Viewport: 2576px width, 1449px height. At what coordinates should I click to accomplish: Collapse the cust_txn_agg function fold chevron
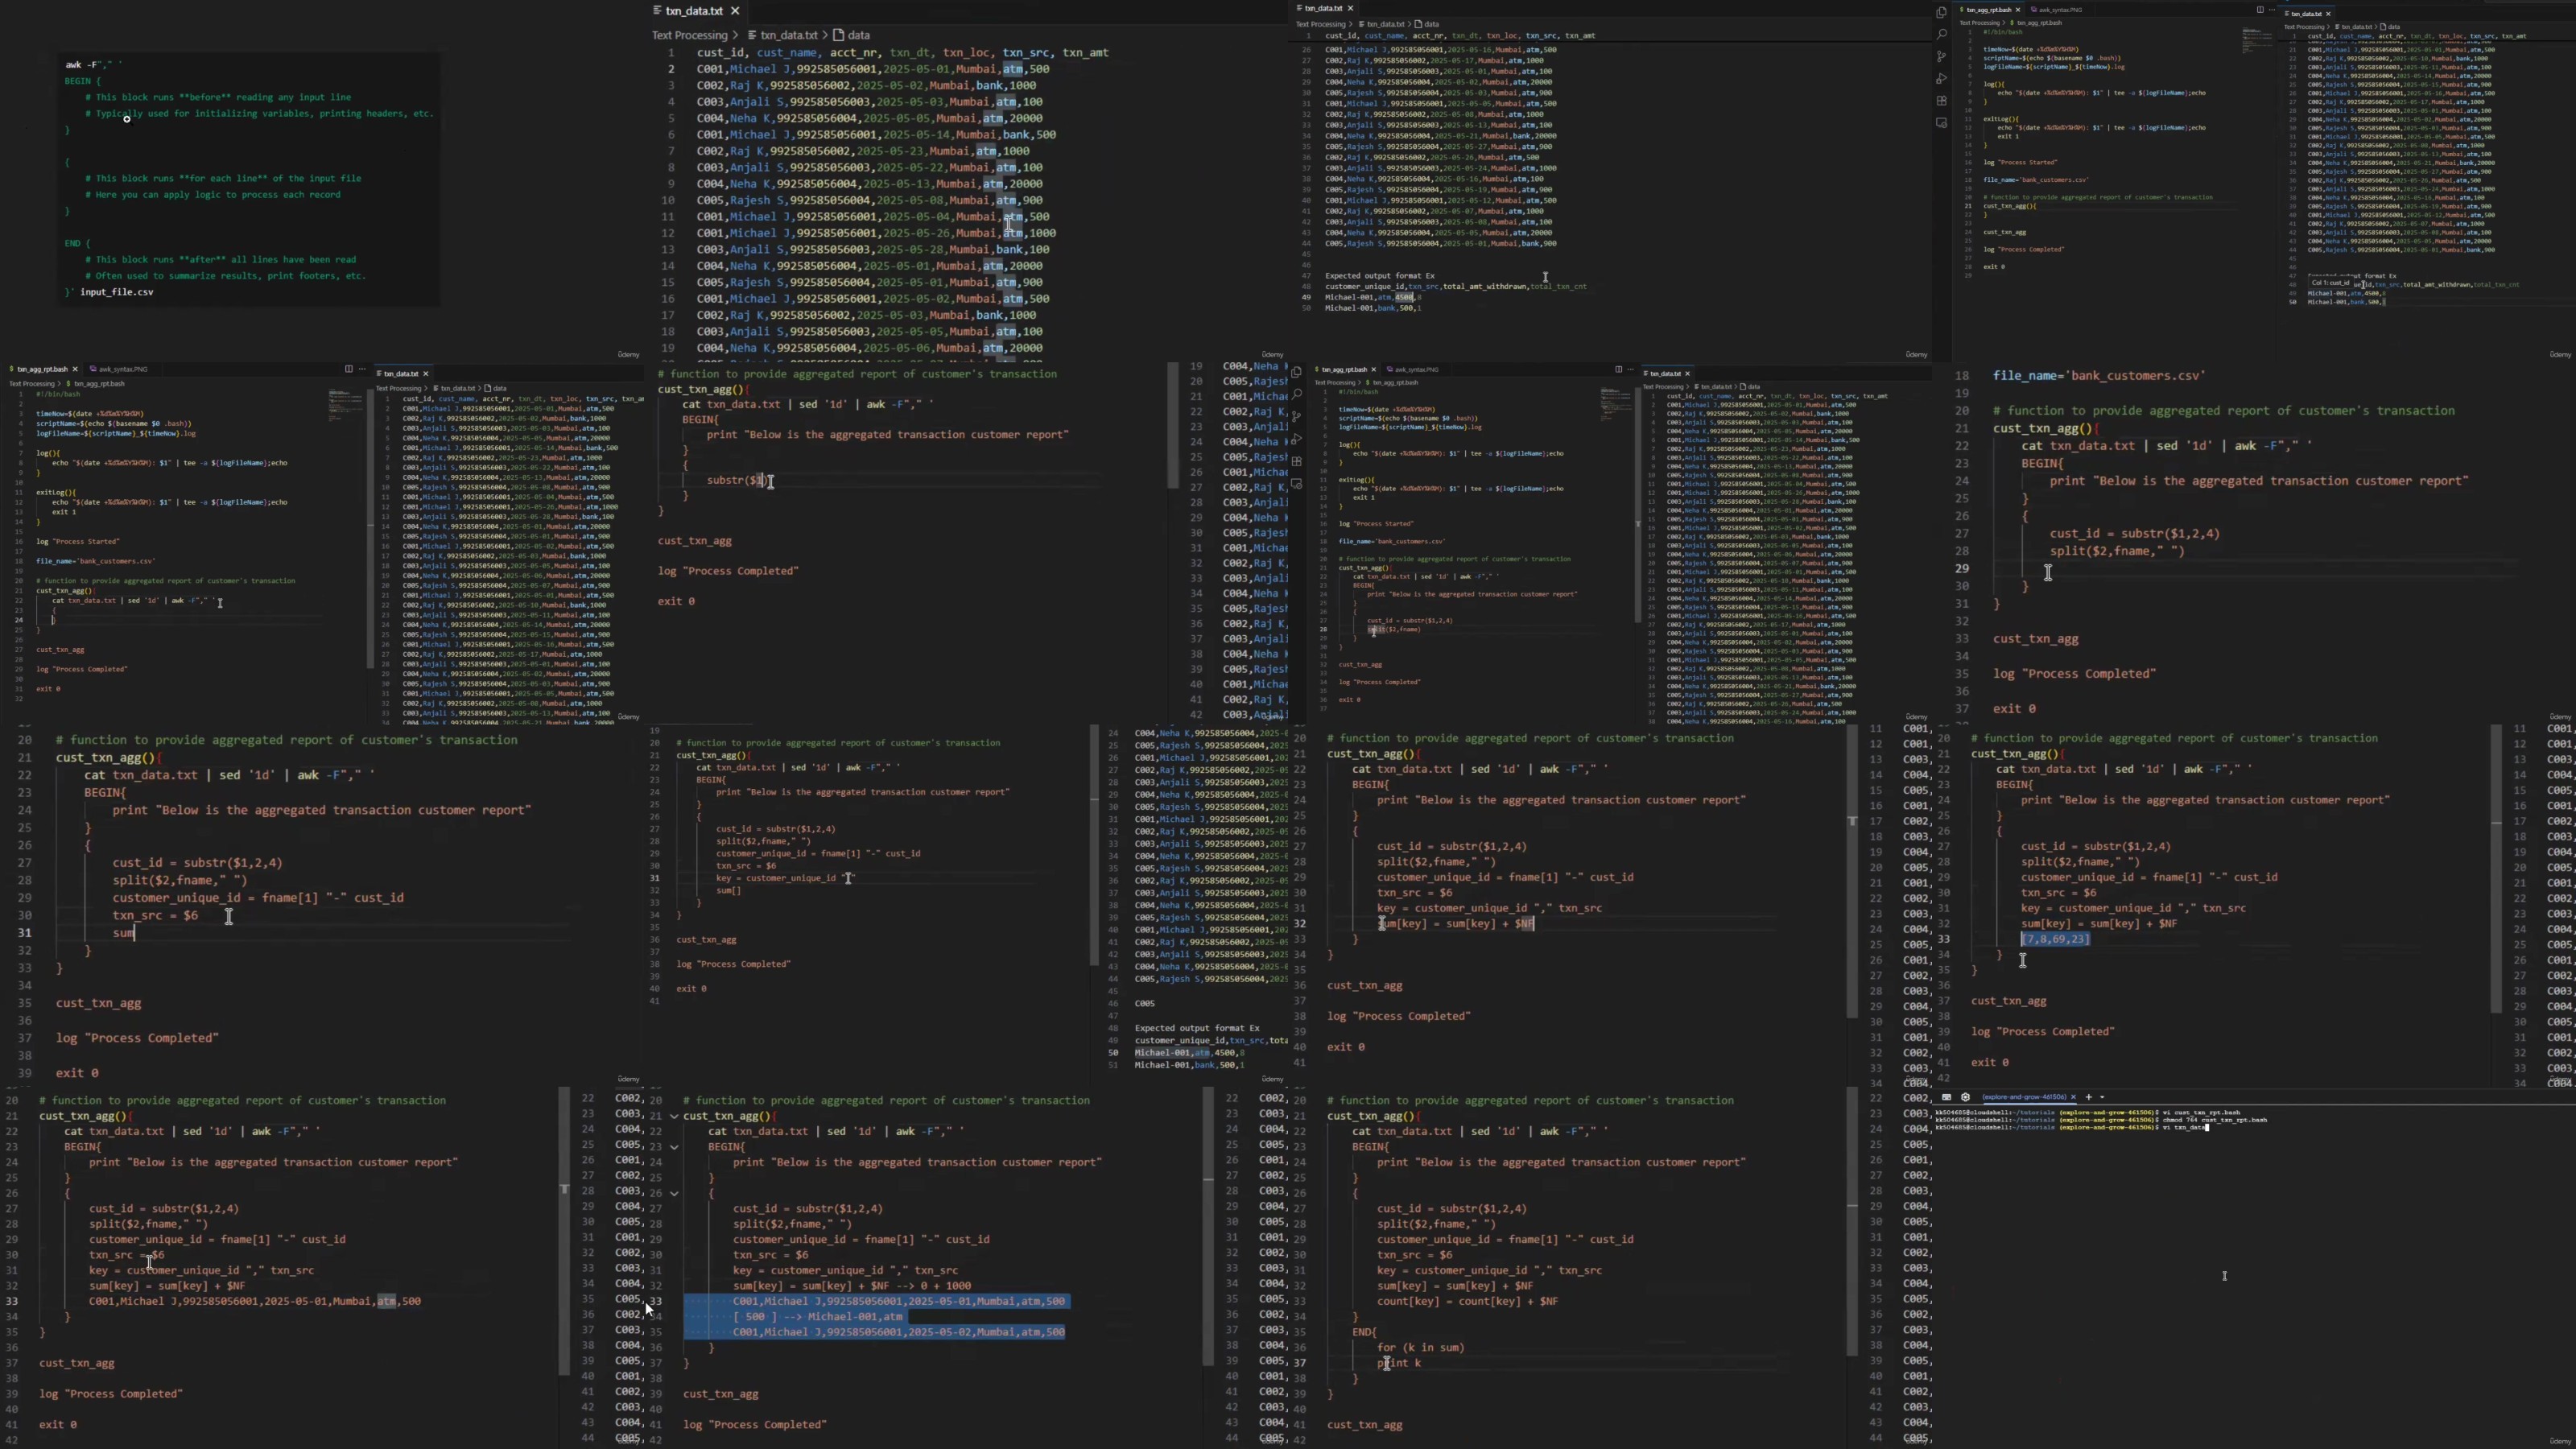674,1116
